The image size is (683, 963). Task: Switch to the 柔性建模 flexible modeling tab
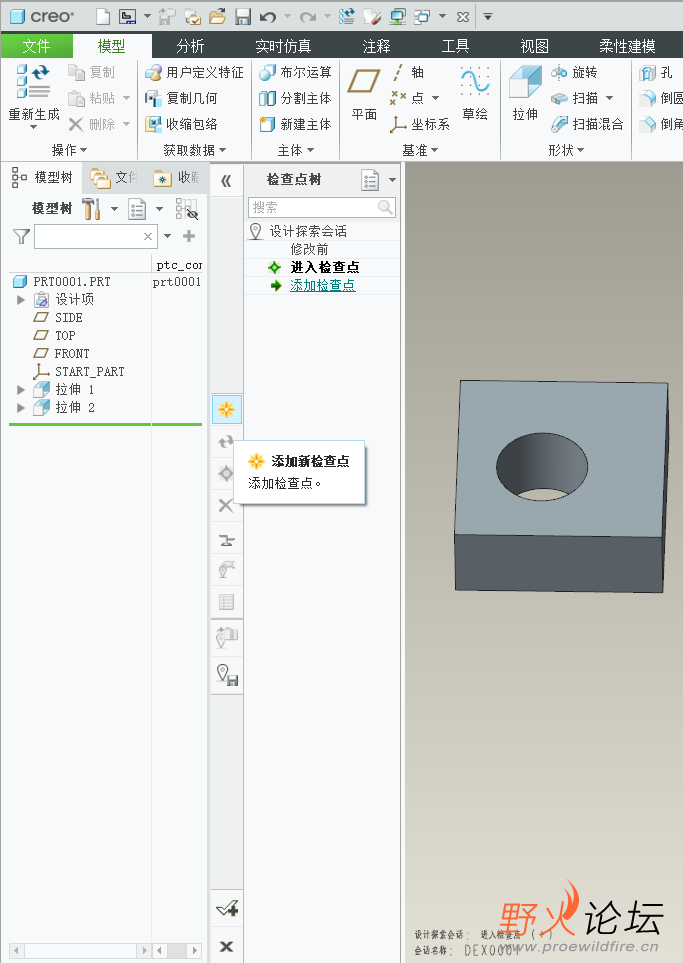(627, 46)
